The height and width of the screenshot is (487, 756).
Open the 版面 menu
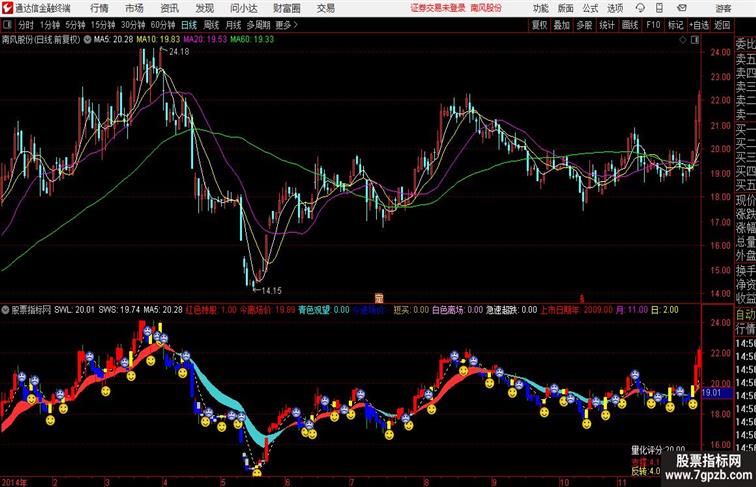point(566,8)
